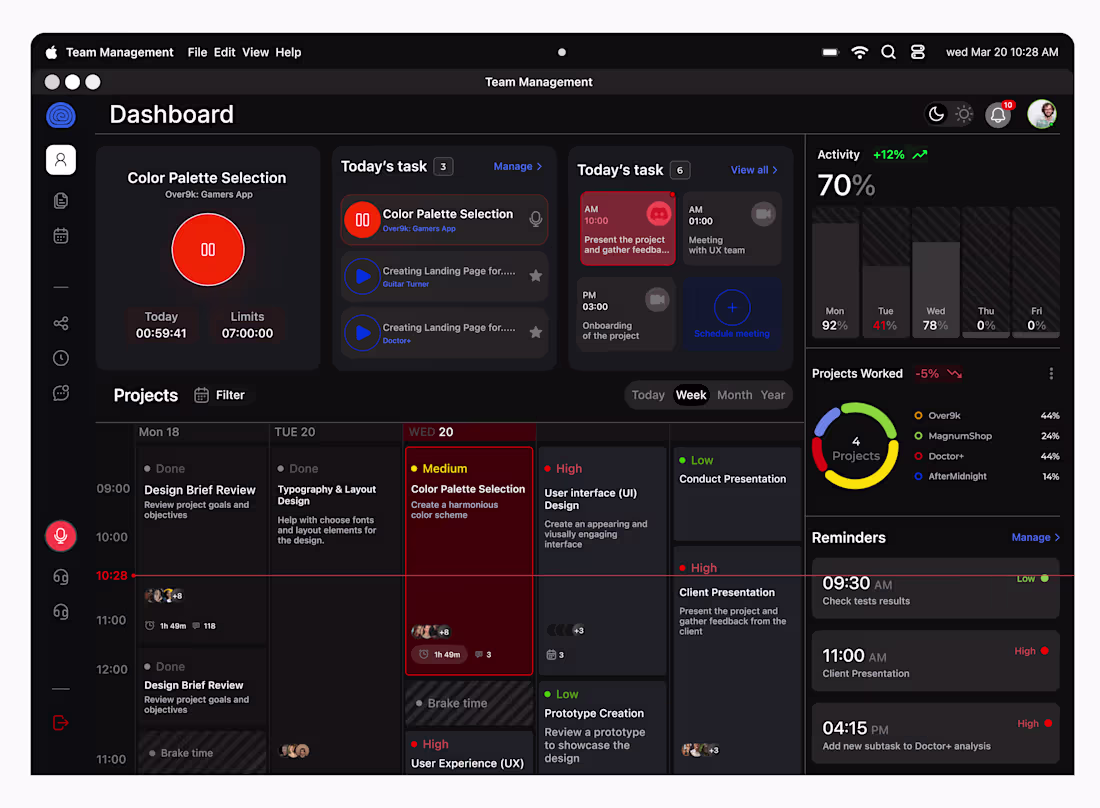Viewport: 1100px width, 808px height.
Task: Click microphone icon on Color Palette Selection task
Action: click(x=536, y=220)
